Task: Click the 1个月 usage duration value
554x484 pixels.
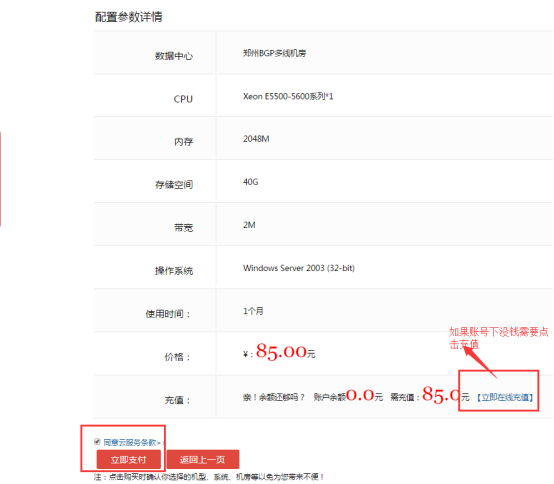Action: tap(253, 311)
